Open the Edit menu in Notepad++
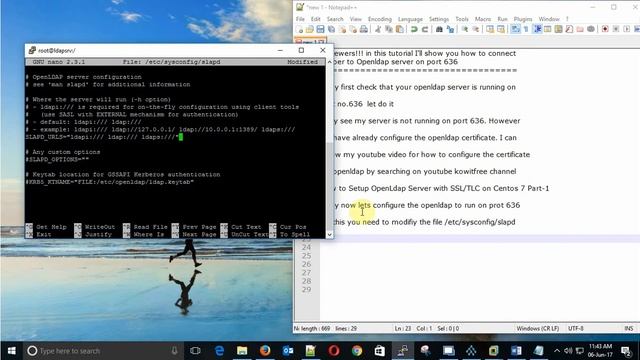This screenshot has height=360, width=640. [316, 19]
